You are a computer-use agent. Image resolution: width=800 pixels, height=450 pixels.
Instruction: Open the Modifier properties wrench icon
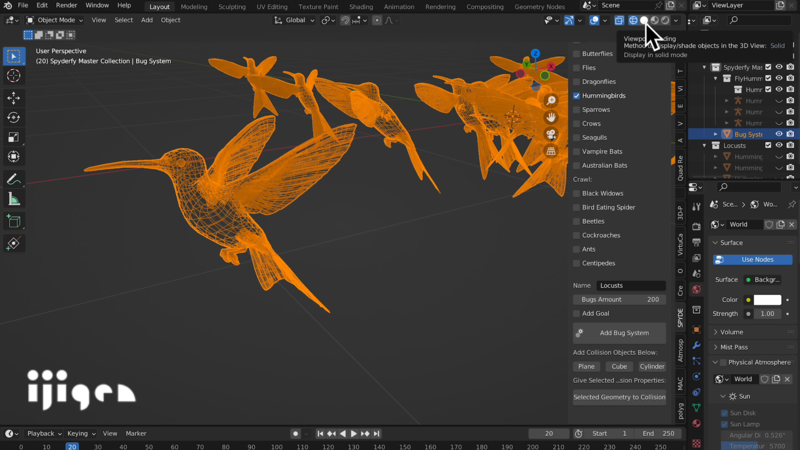pos(696,345)
